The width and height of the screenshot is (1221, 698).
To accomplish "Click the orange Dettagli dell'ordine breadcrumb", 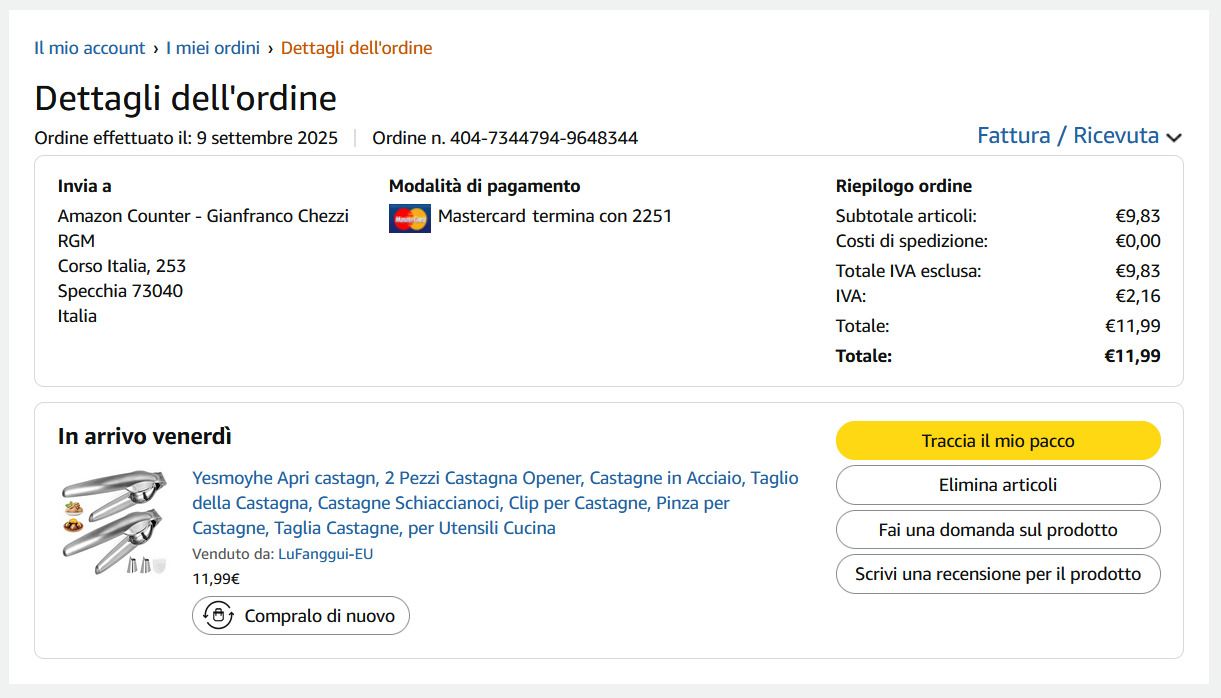I will click(356, 48).
